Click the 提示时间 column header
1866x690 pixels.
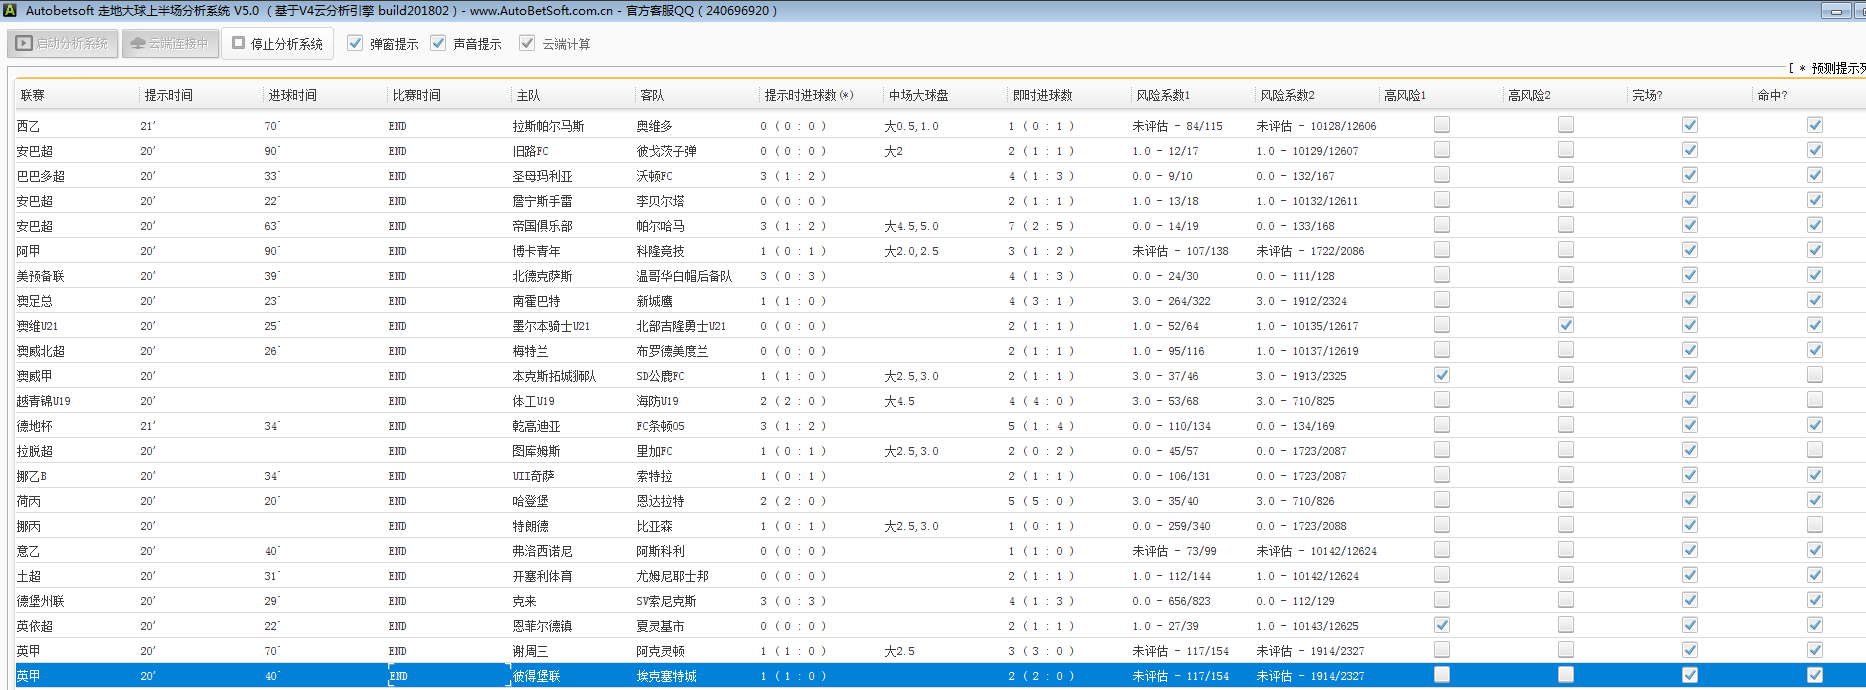[x=168, y=95]
